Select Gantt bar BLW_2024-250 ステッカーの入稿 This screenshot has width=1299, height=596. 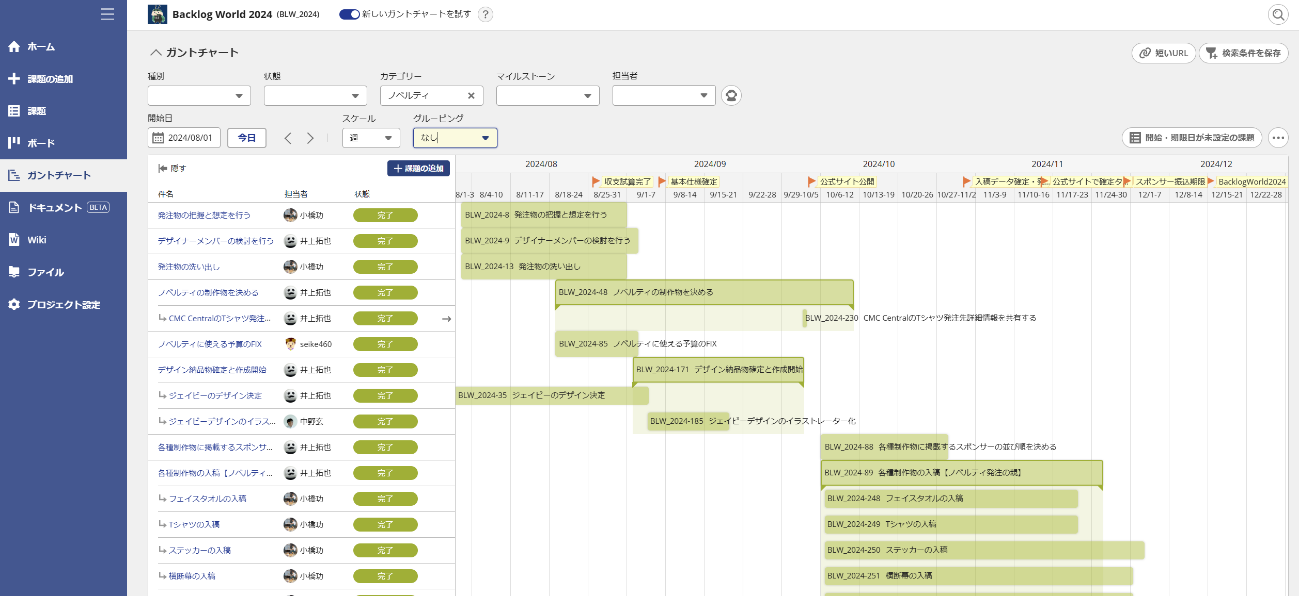point(984,550)
